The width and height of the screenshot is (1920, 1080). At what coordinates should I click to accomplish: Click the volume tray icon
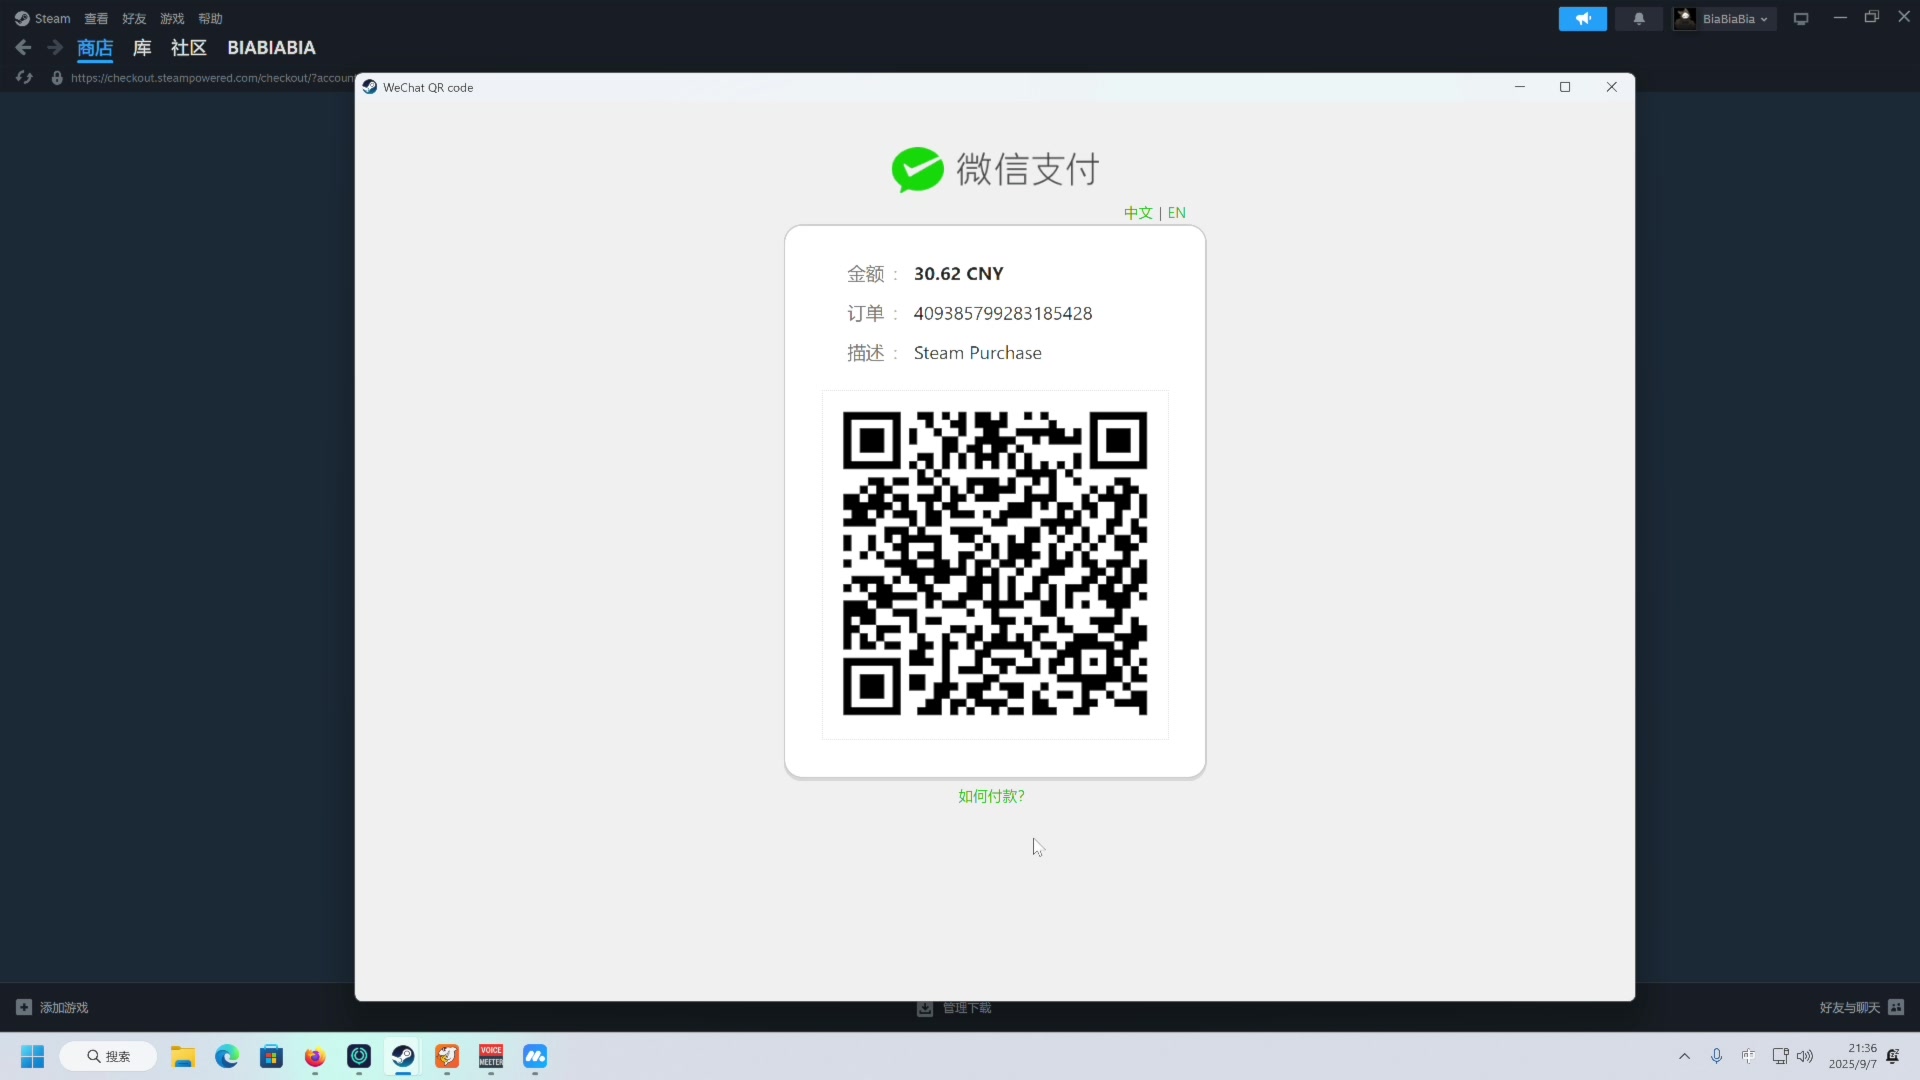[1805, 1056]
